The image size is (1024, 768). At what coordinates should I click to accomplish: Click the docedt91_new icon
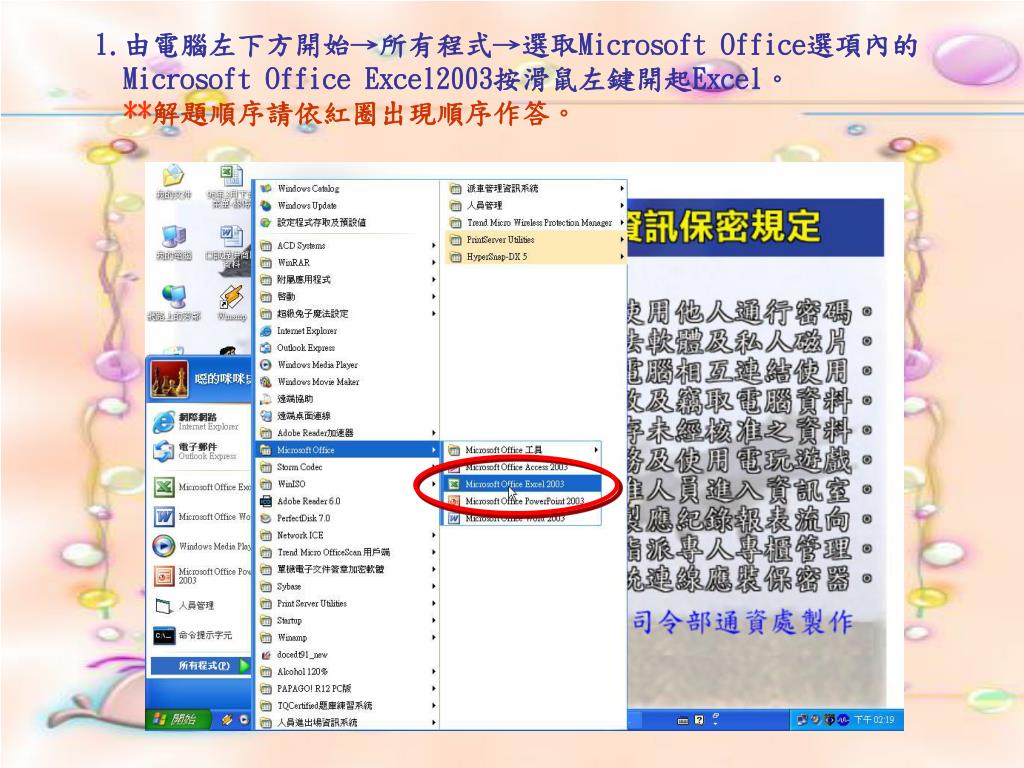click(x=266, y=654)
